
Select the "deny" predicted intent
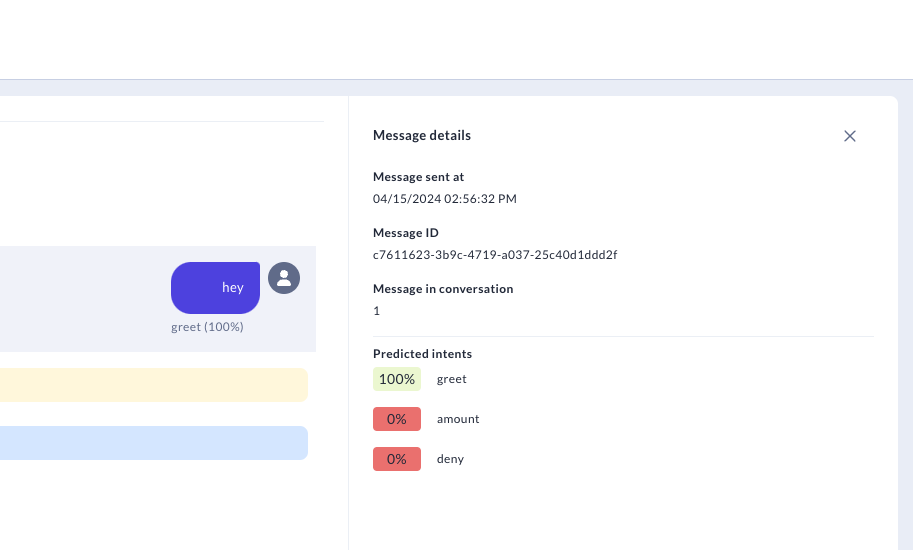450,459
